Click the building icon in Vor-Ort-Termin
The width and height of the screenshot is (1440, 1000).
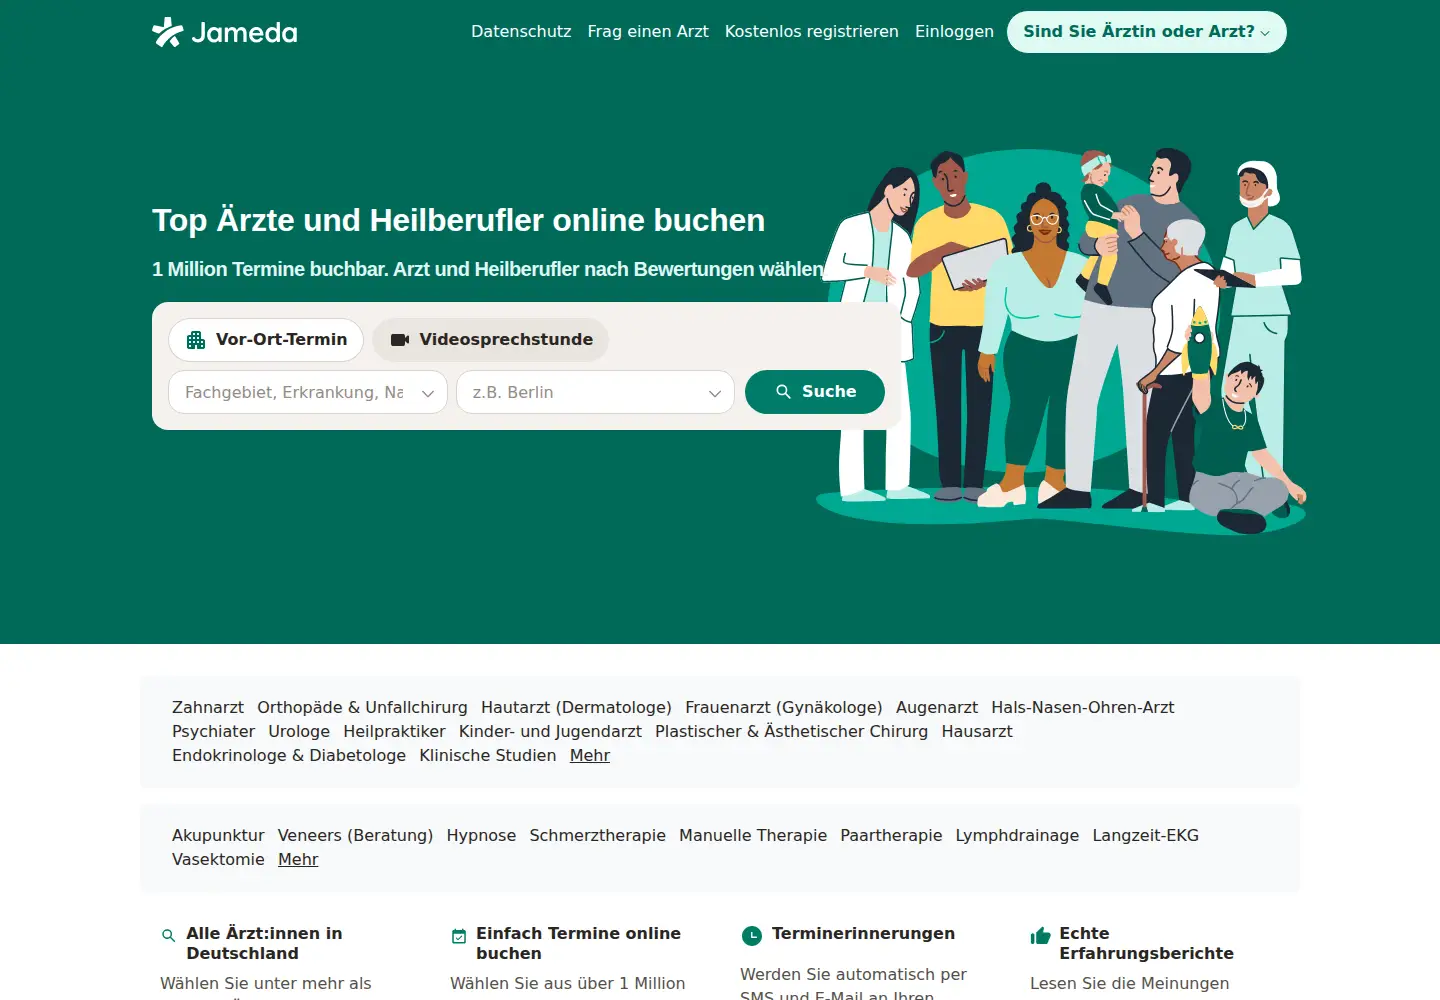point(196,340)
